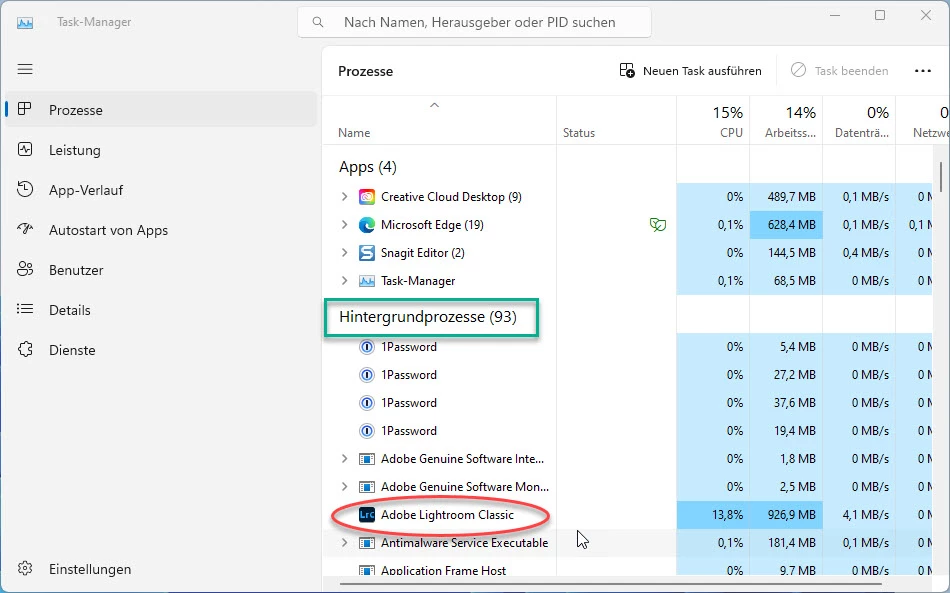This screenshot has height=593, width=950.
Task: Click the 926,9 MB memory cell
Action: click(x=786, y=514)
